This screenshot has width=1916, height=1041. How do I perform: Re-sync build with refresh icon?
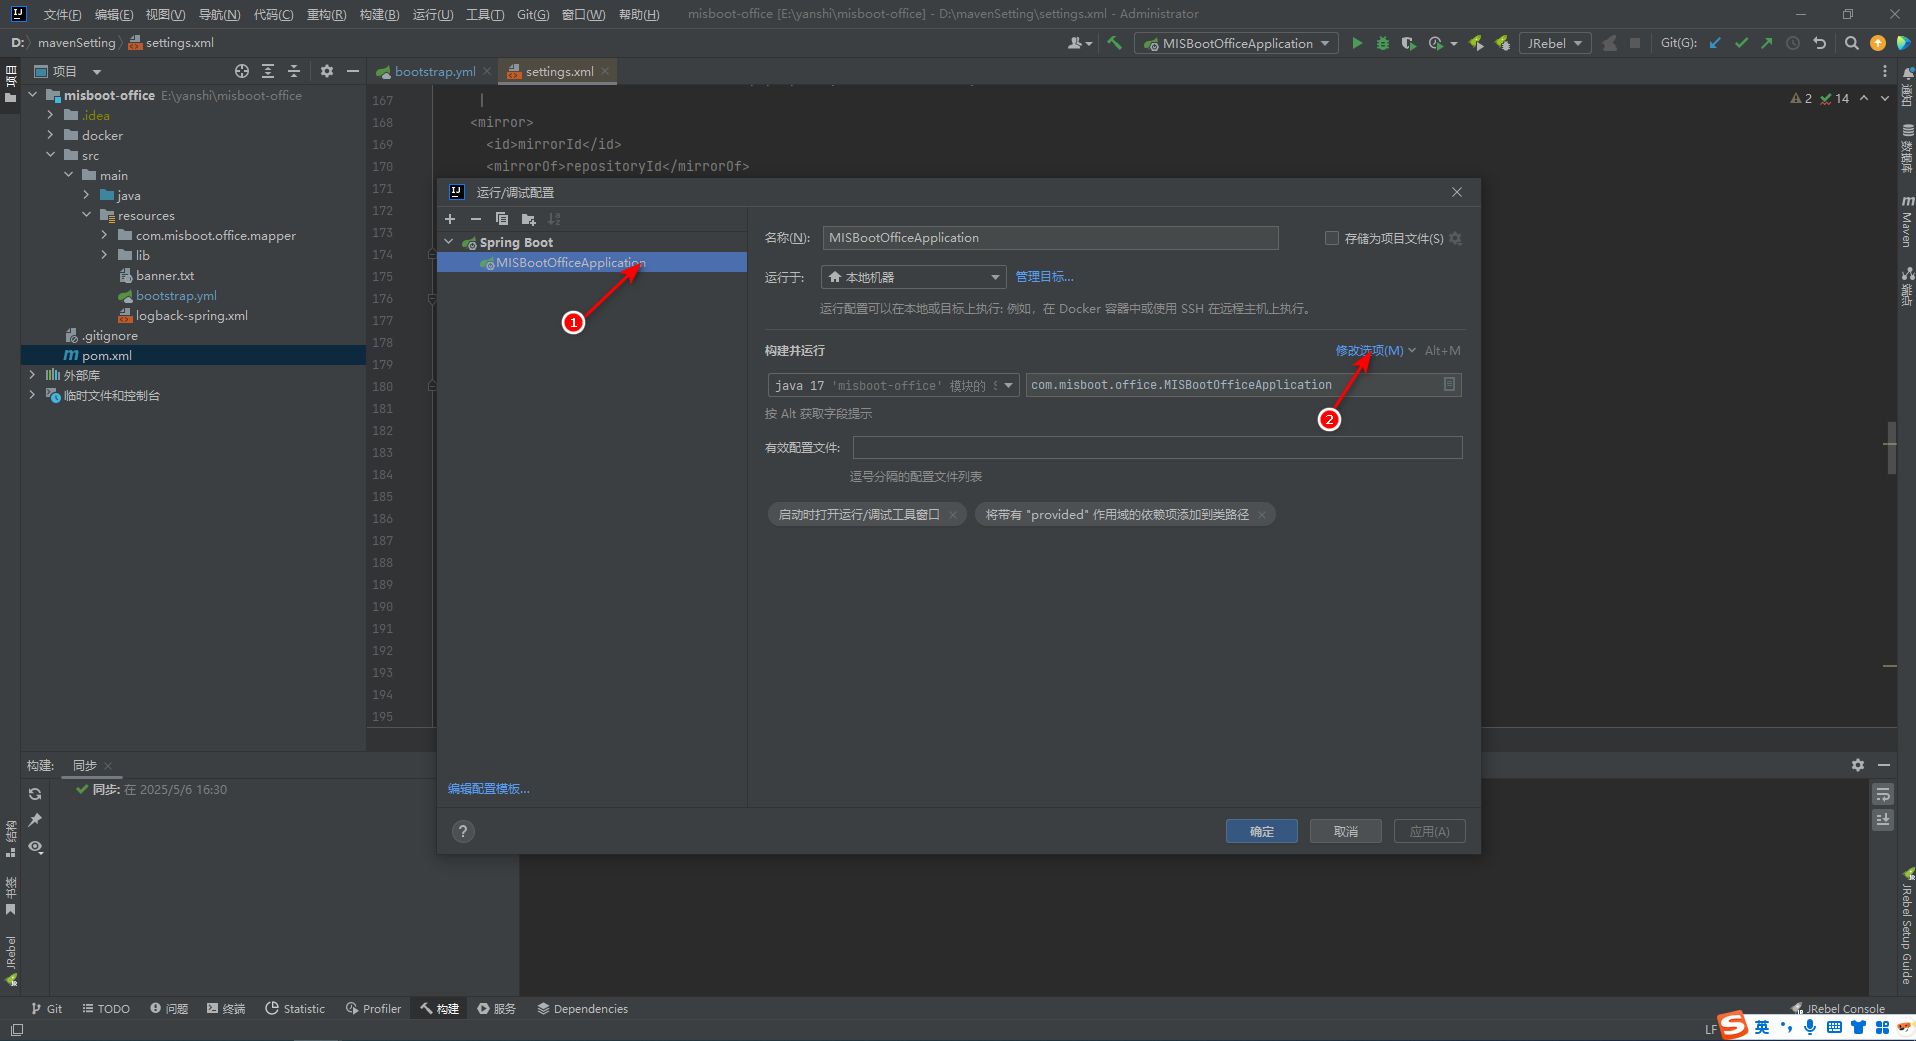35,794
